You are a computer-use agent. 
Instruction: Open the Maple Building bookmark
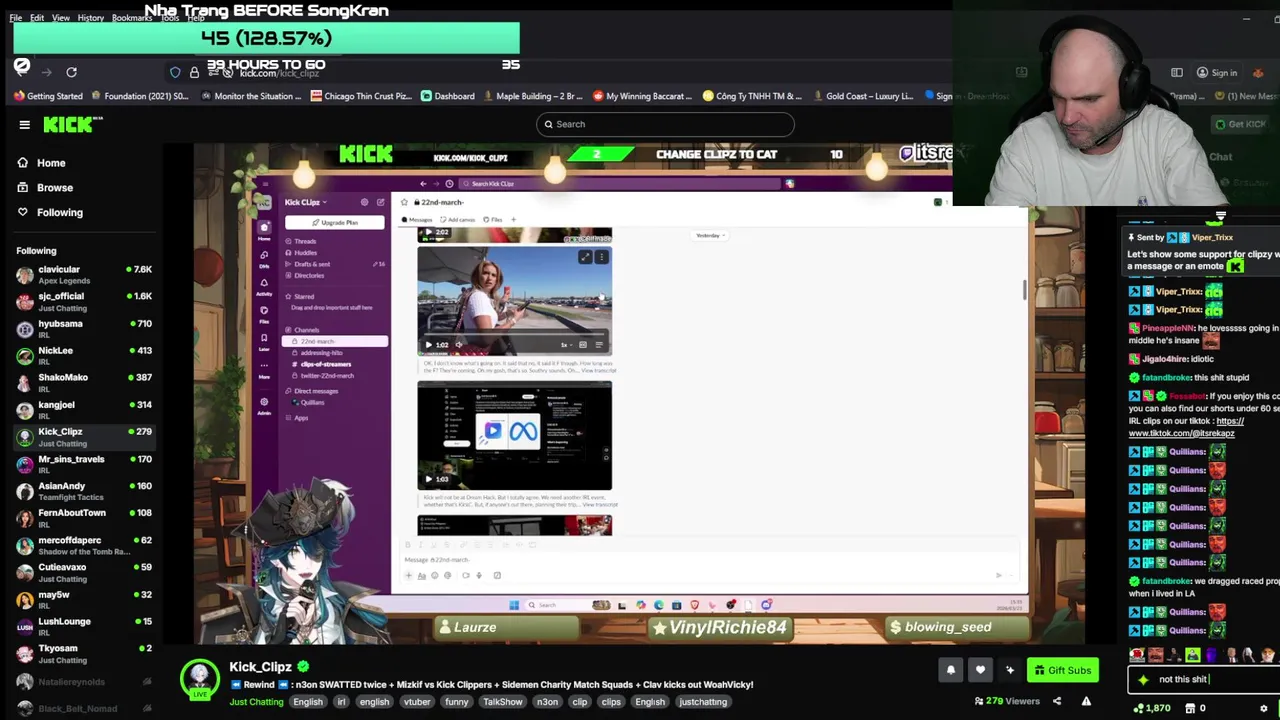coord(532,96)
